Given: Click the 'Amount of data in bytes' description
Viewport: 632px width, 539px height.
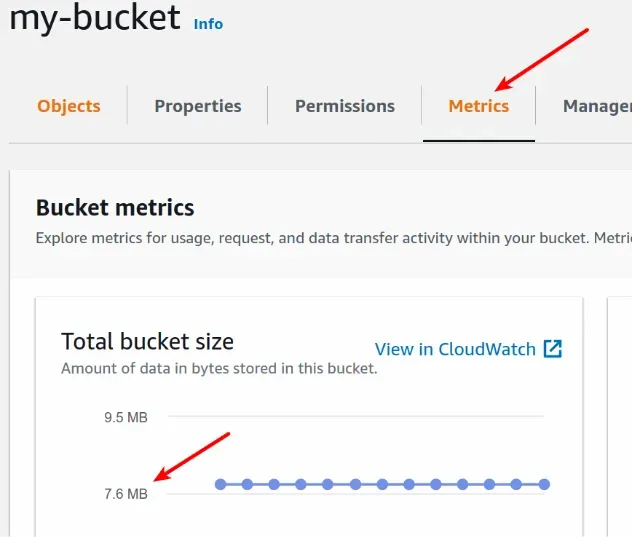Looking at the screenshot, I should (x=219, y=368).
